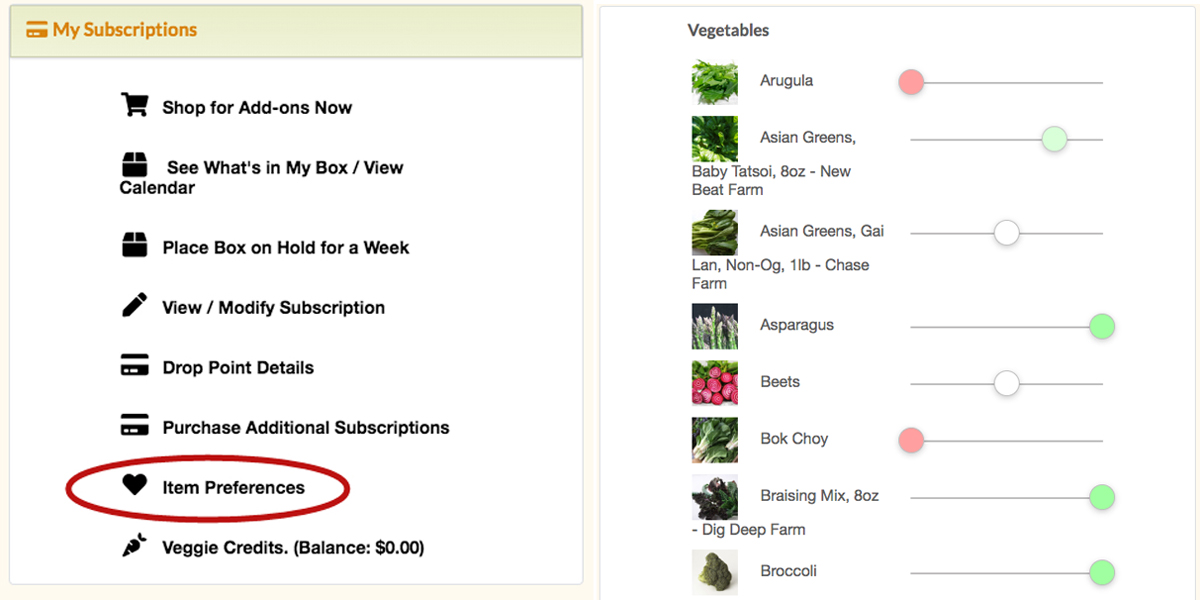Viewport: 1200px width, 600px height.
Task: Click the Broccoli preference slider handle
Action: (1102, 573)
